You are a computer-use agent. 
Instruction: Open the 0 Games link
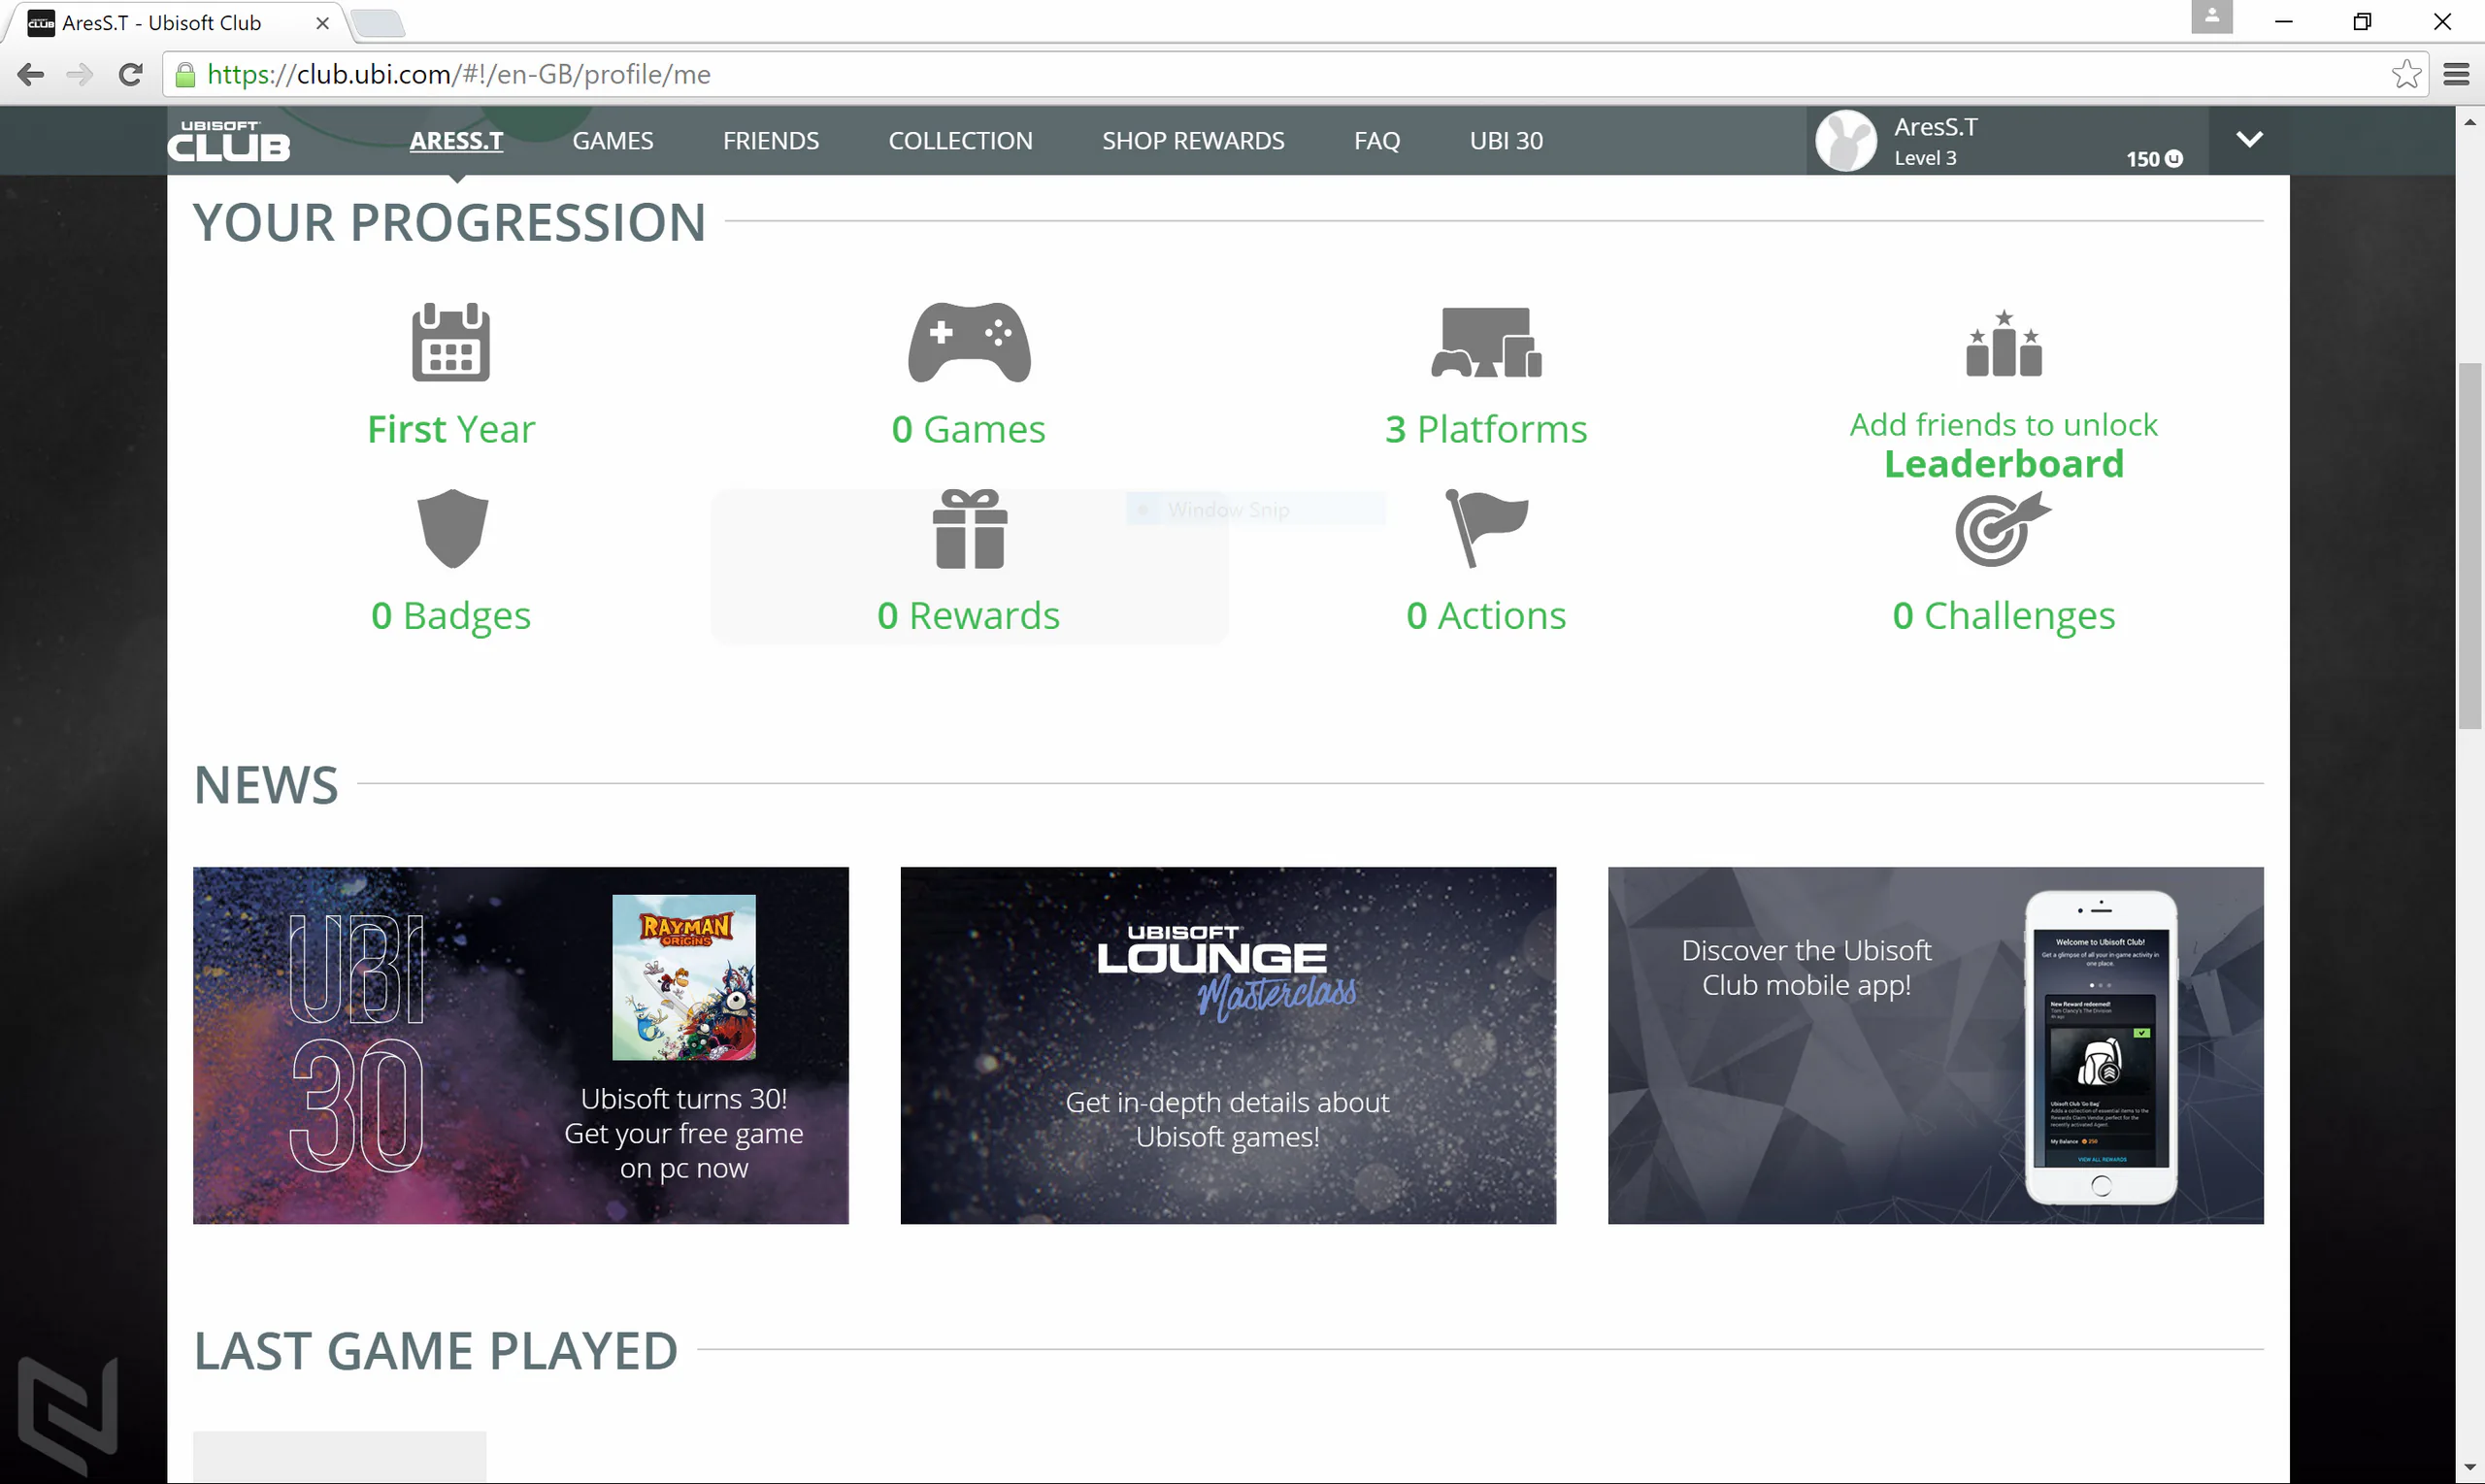tap(969, 429)
